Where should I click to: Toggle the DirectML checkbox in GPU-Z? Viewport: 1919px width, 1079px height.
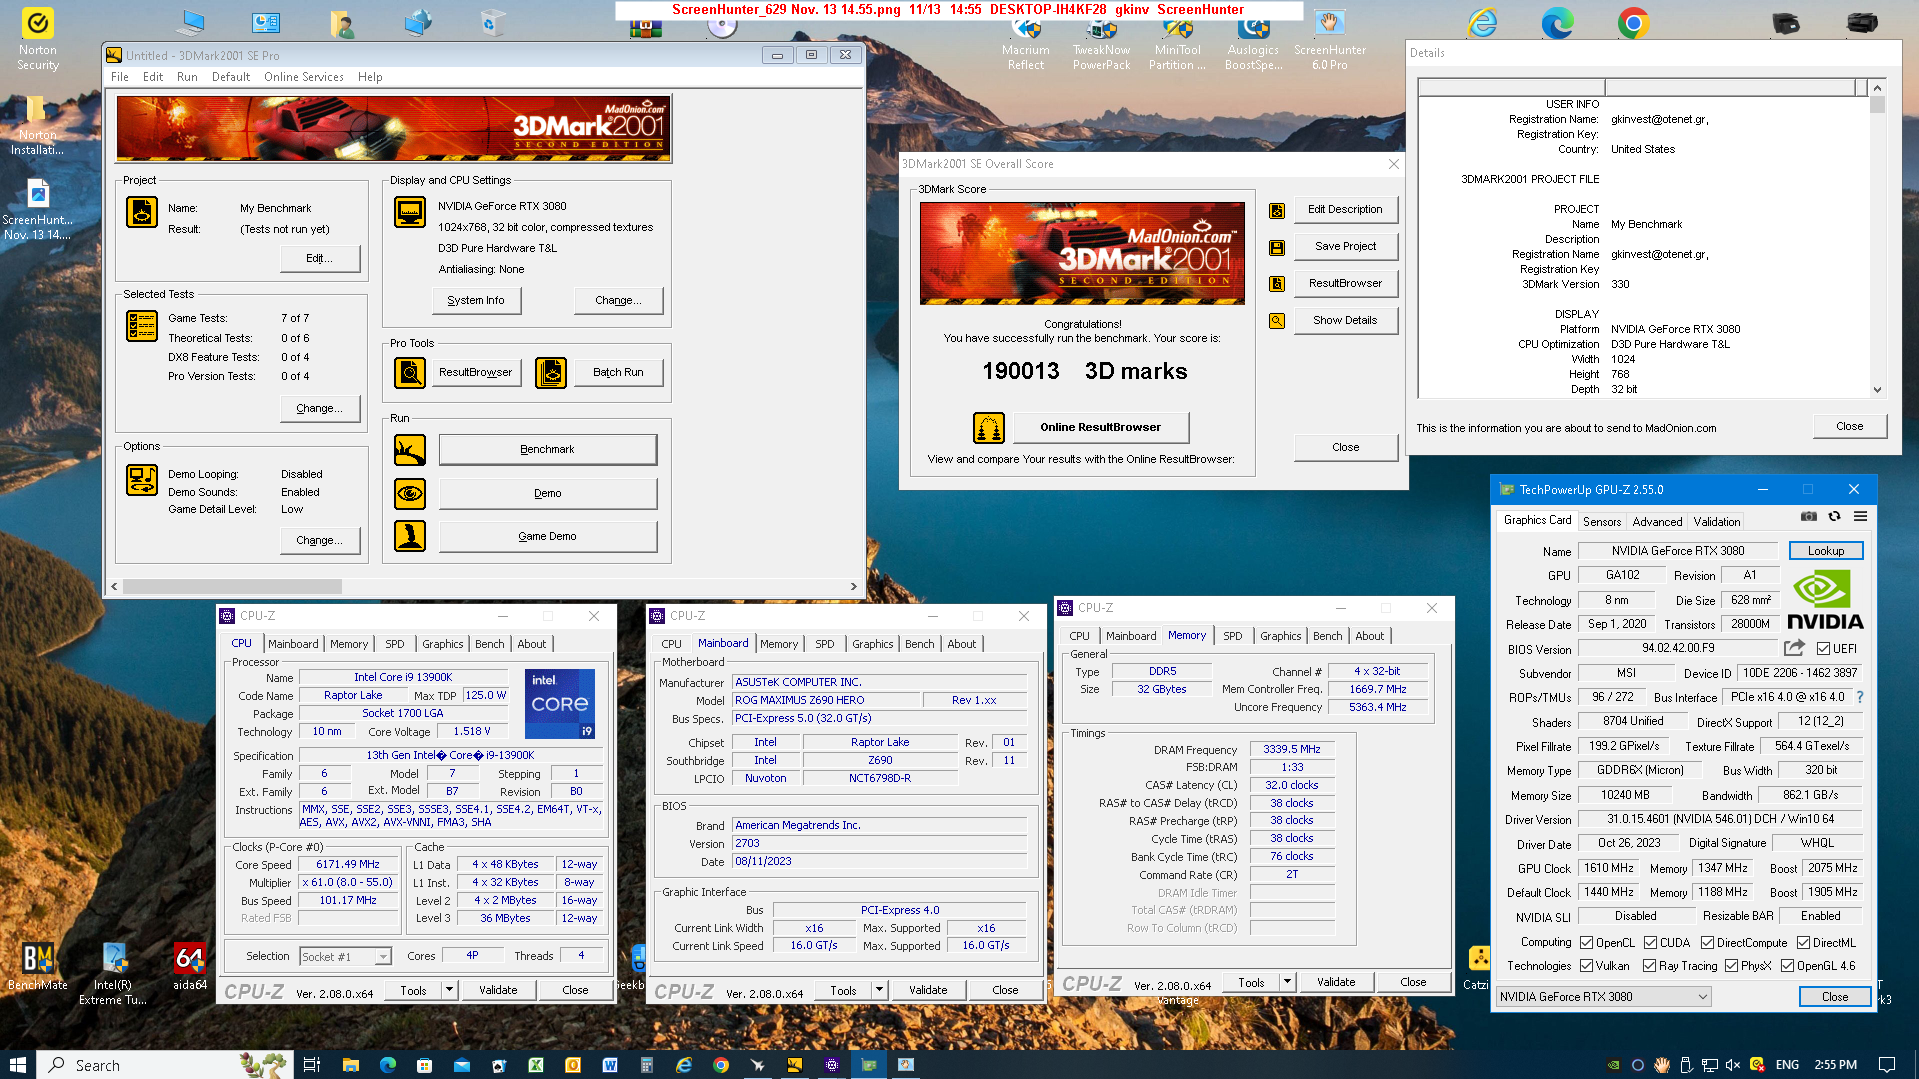pyautogui.click(x=1803, y=943)
